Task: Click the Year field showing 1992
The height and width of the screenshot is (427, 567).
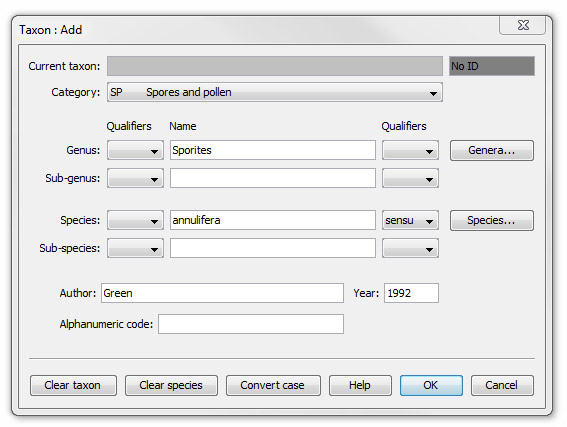Action: pos(411,293)
